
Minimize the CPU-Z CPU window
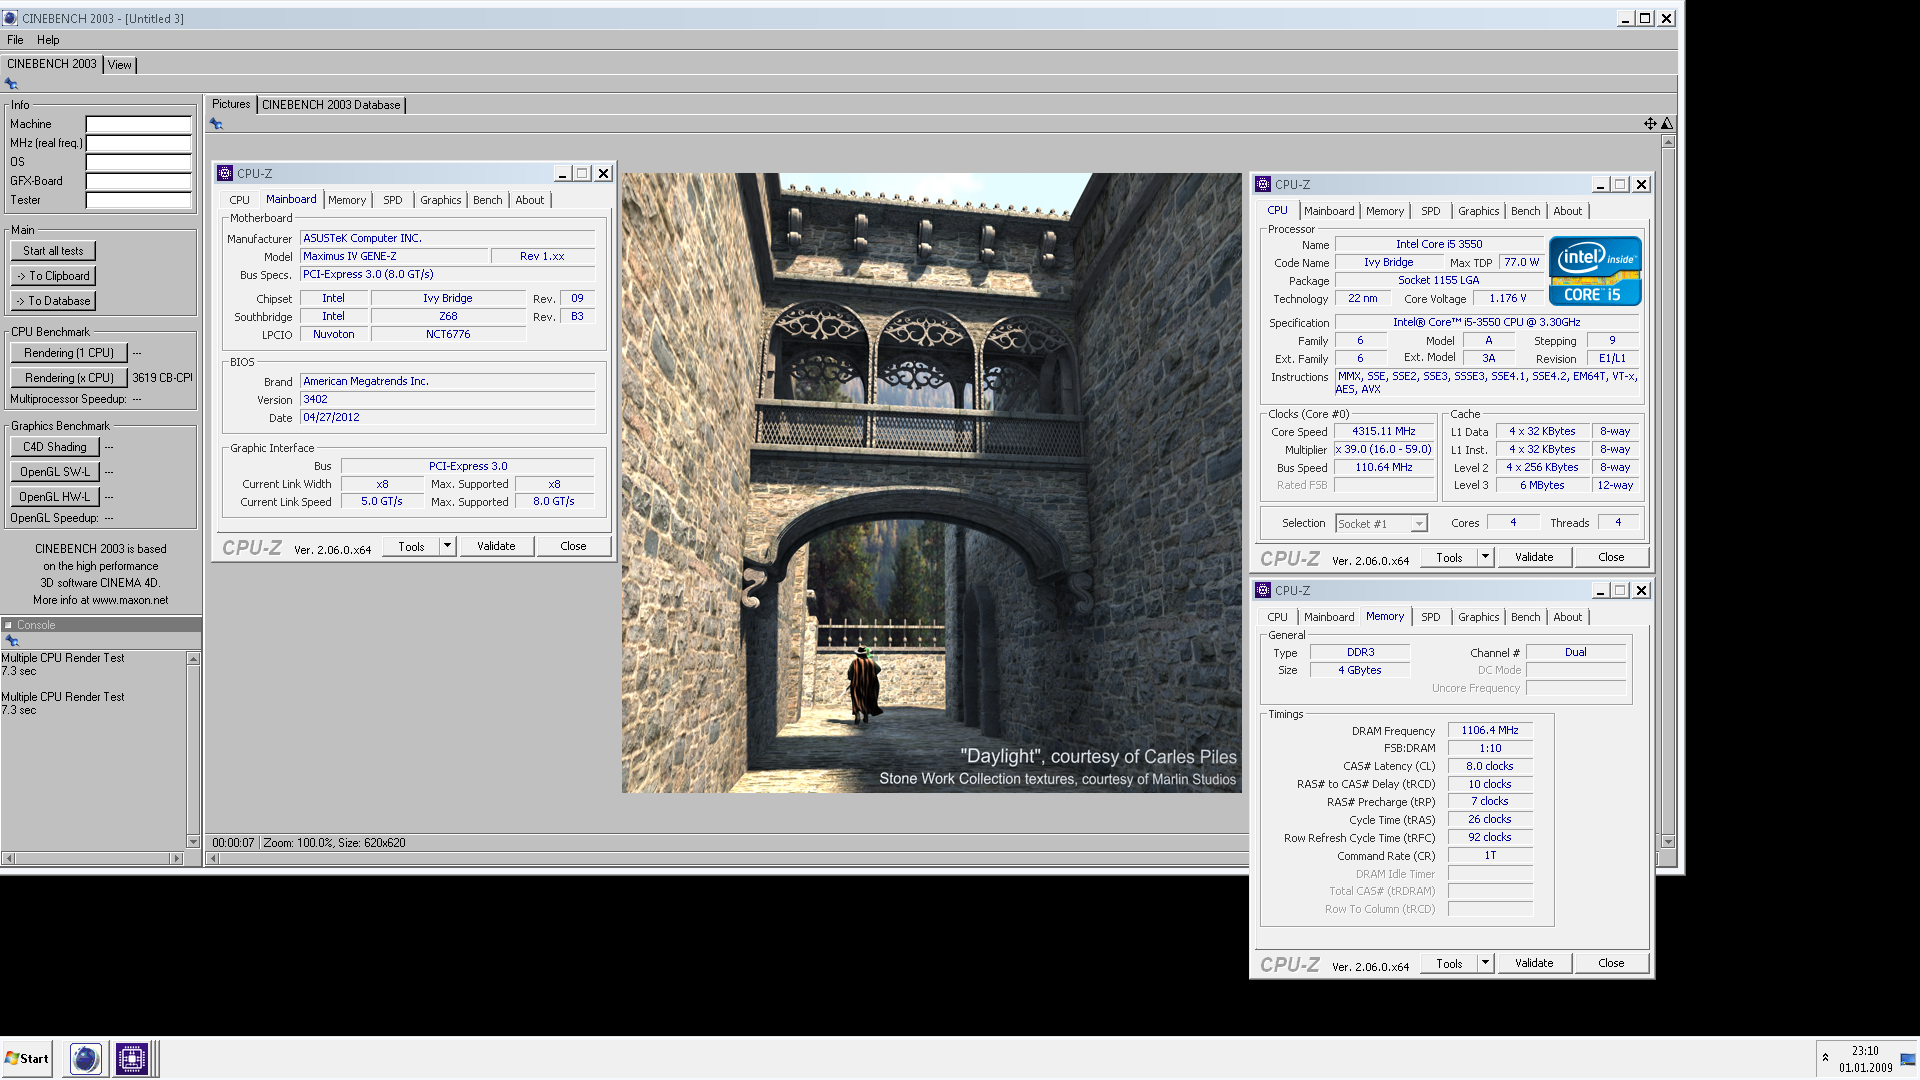[x=1600, y=185]
